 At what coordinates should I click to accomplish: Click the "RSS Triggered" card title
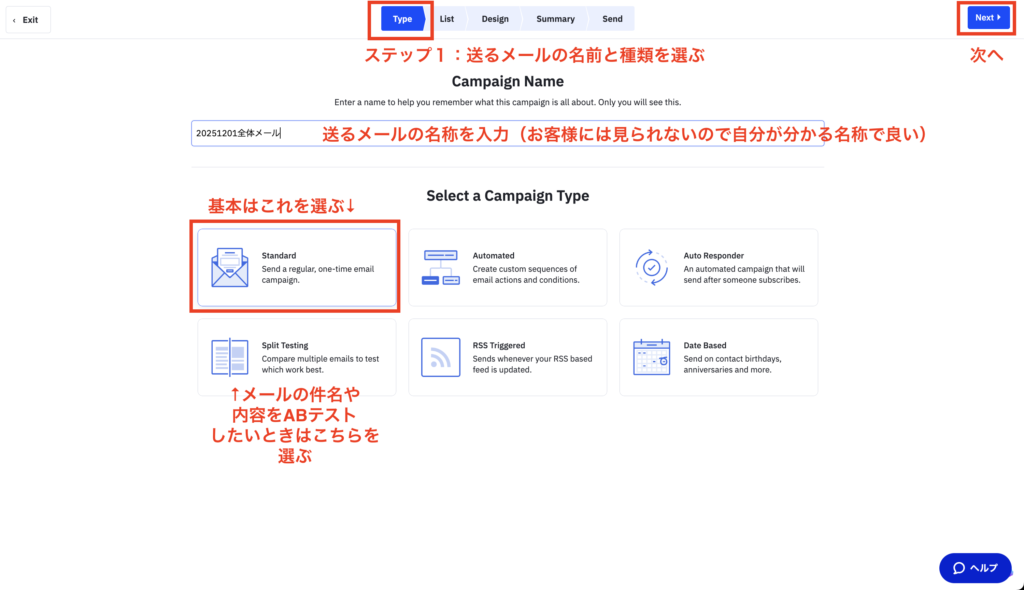(x=498, y=345)
